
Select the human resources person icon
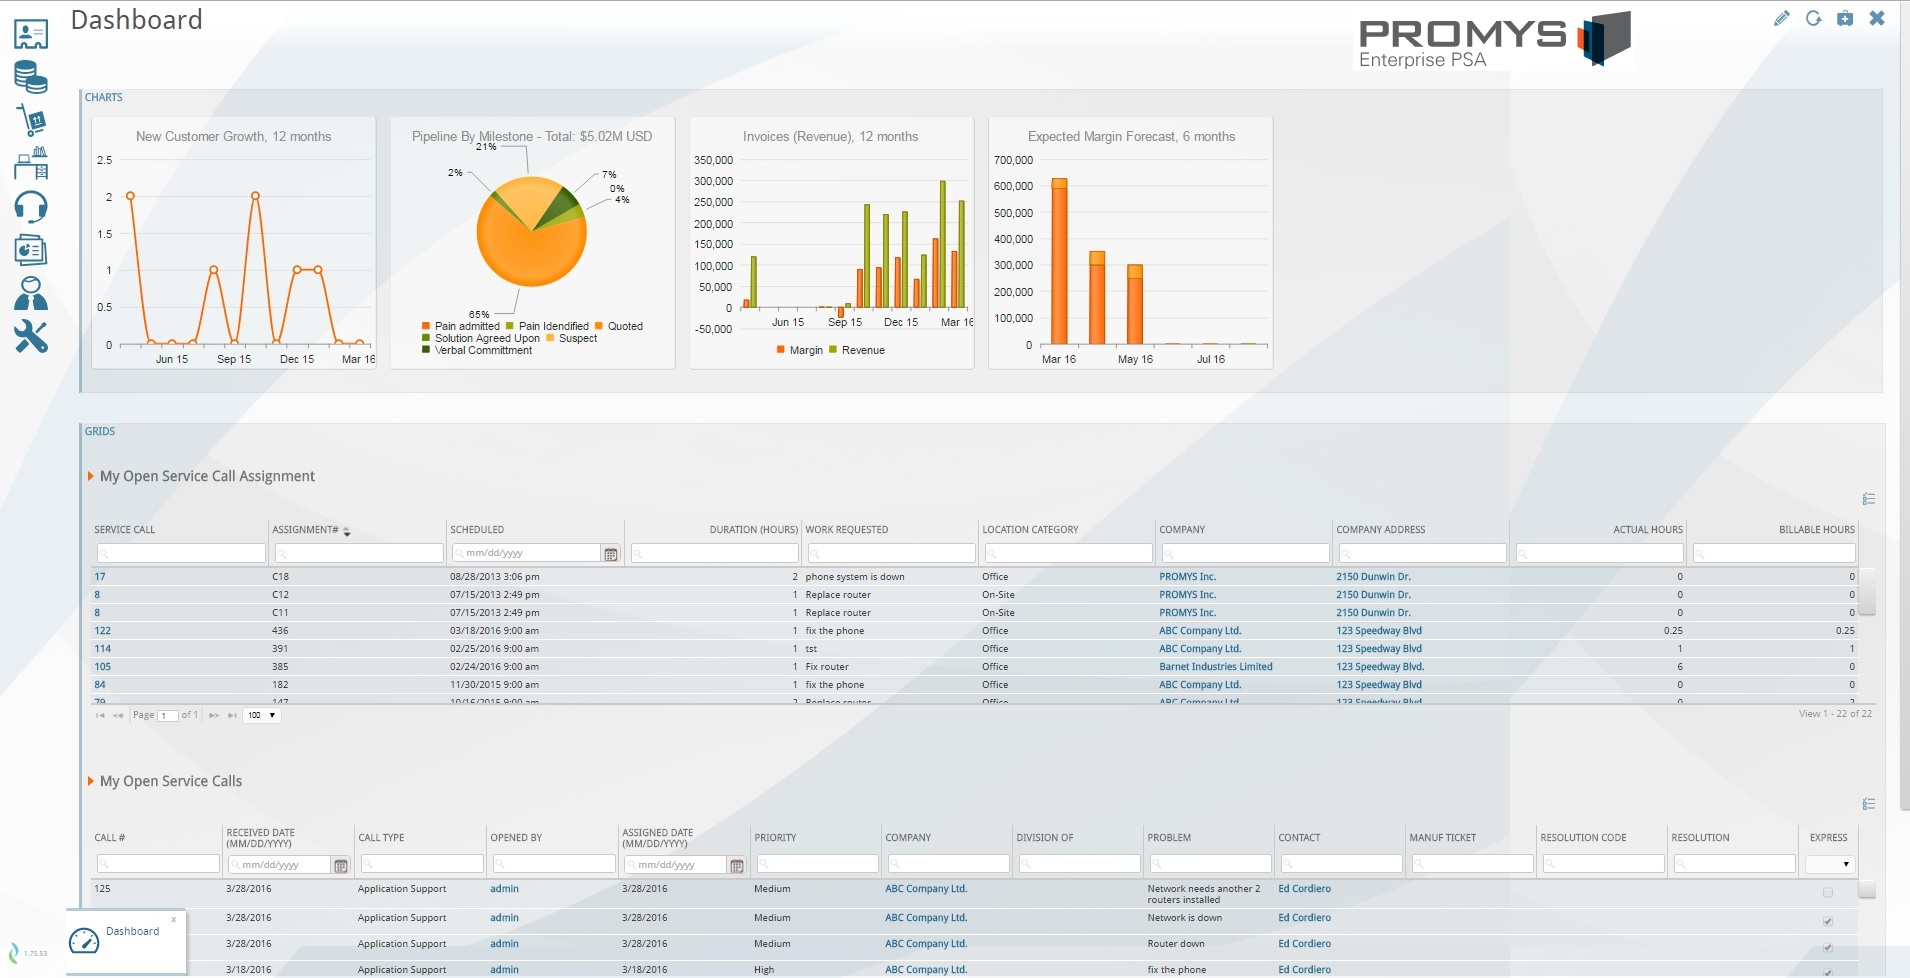(31, 293)
